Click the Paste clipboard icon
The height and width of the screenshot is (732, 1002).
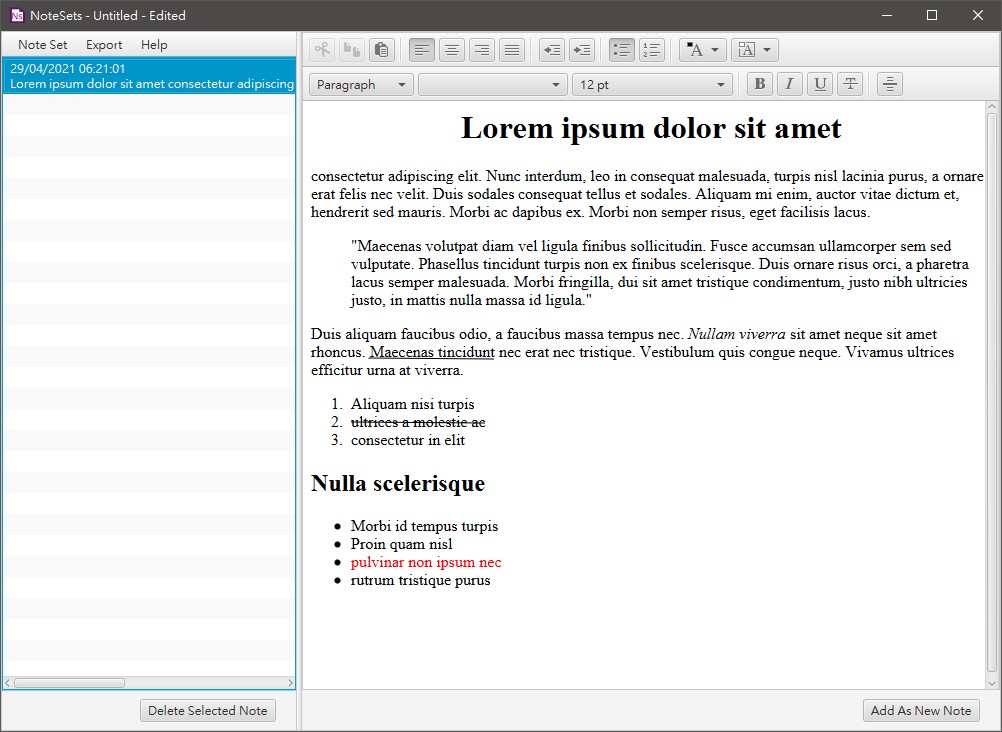tap(380, 50)
